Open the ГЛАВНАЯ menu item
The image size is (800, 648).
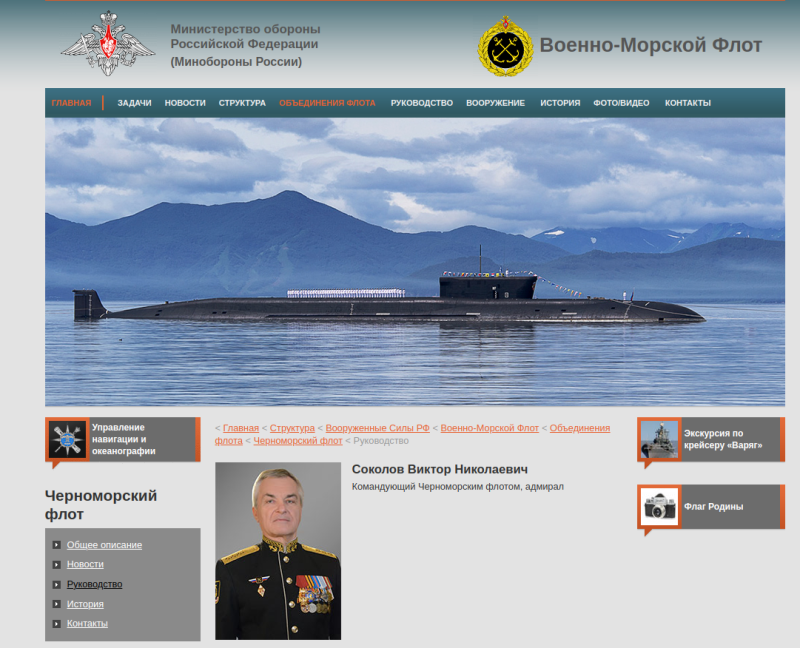71,103
